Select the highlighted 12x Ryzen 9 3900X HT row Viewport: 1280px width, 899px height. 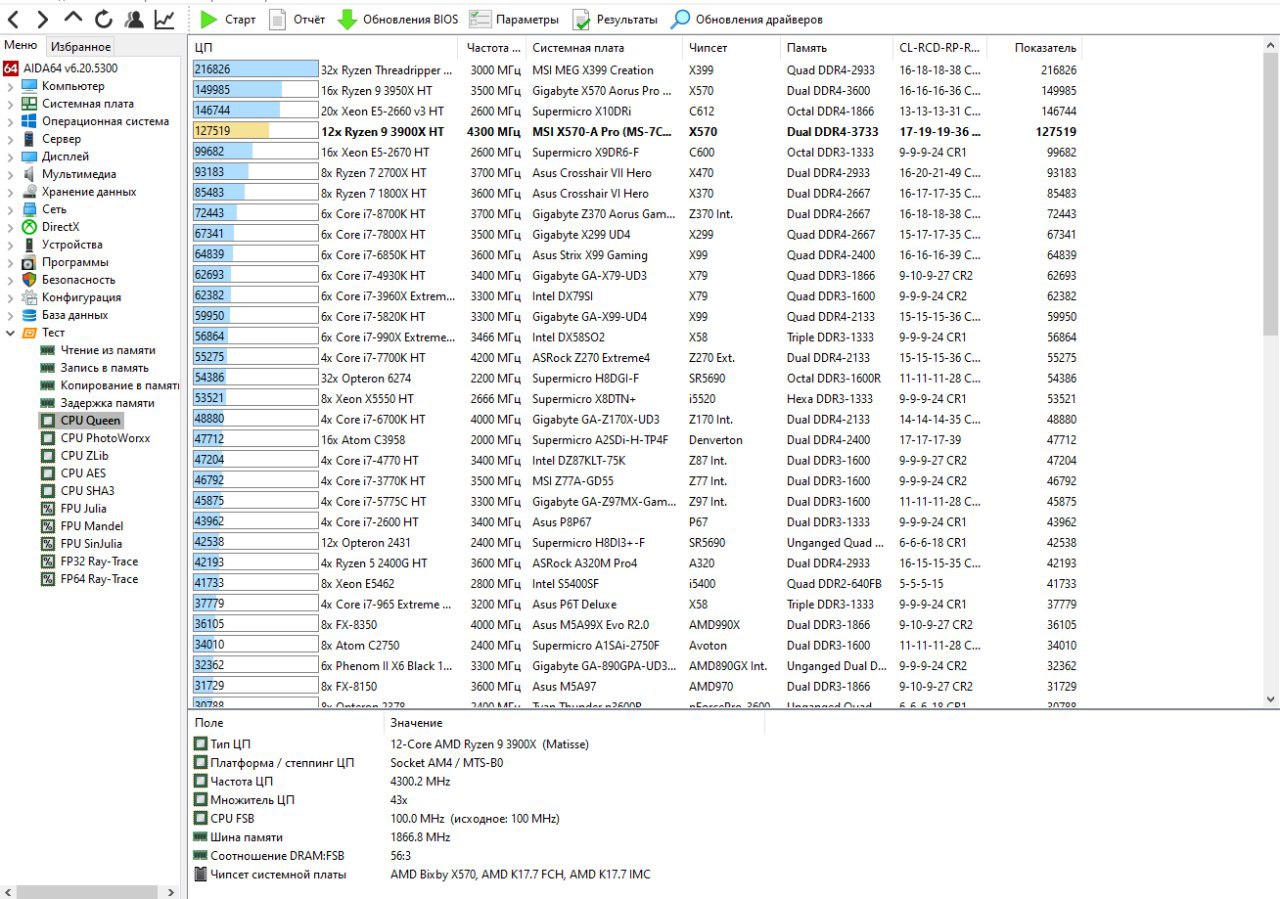pos(635,131)
